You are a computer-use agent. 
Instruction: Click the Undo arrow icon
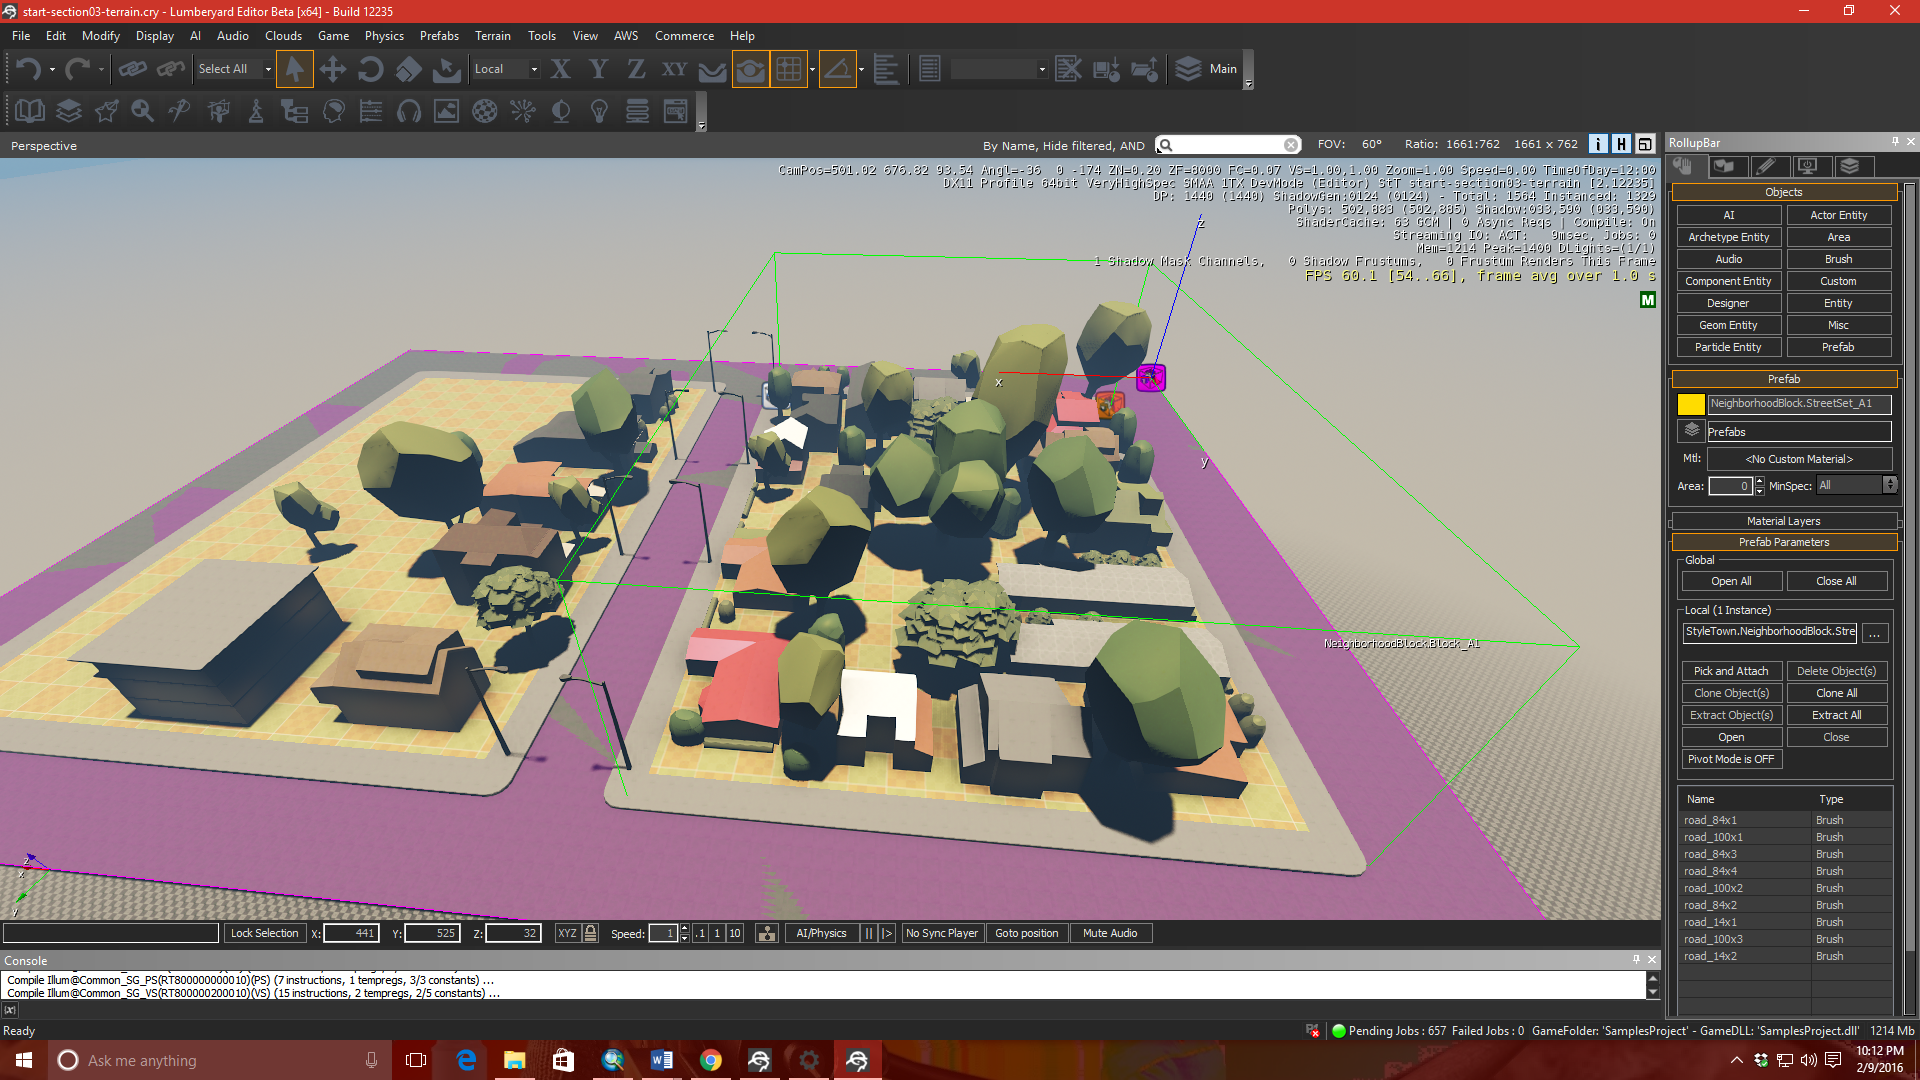click(28, 69)
